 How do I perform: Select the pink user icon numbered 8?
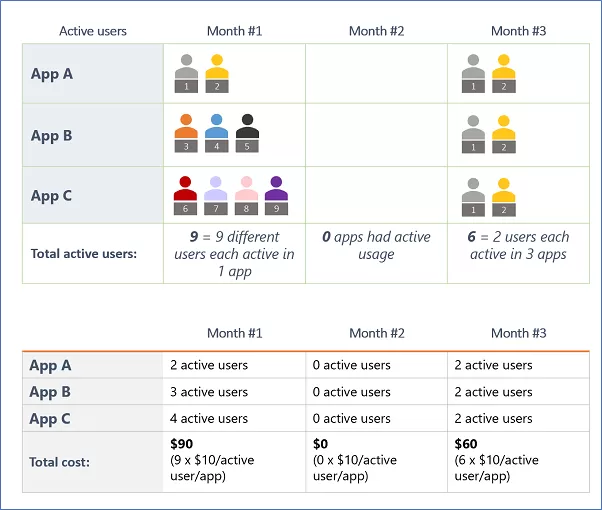coord(246,194)
